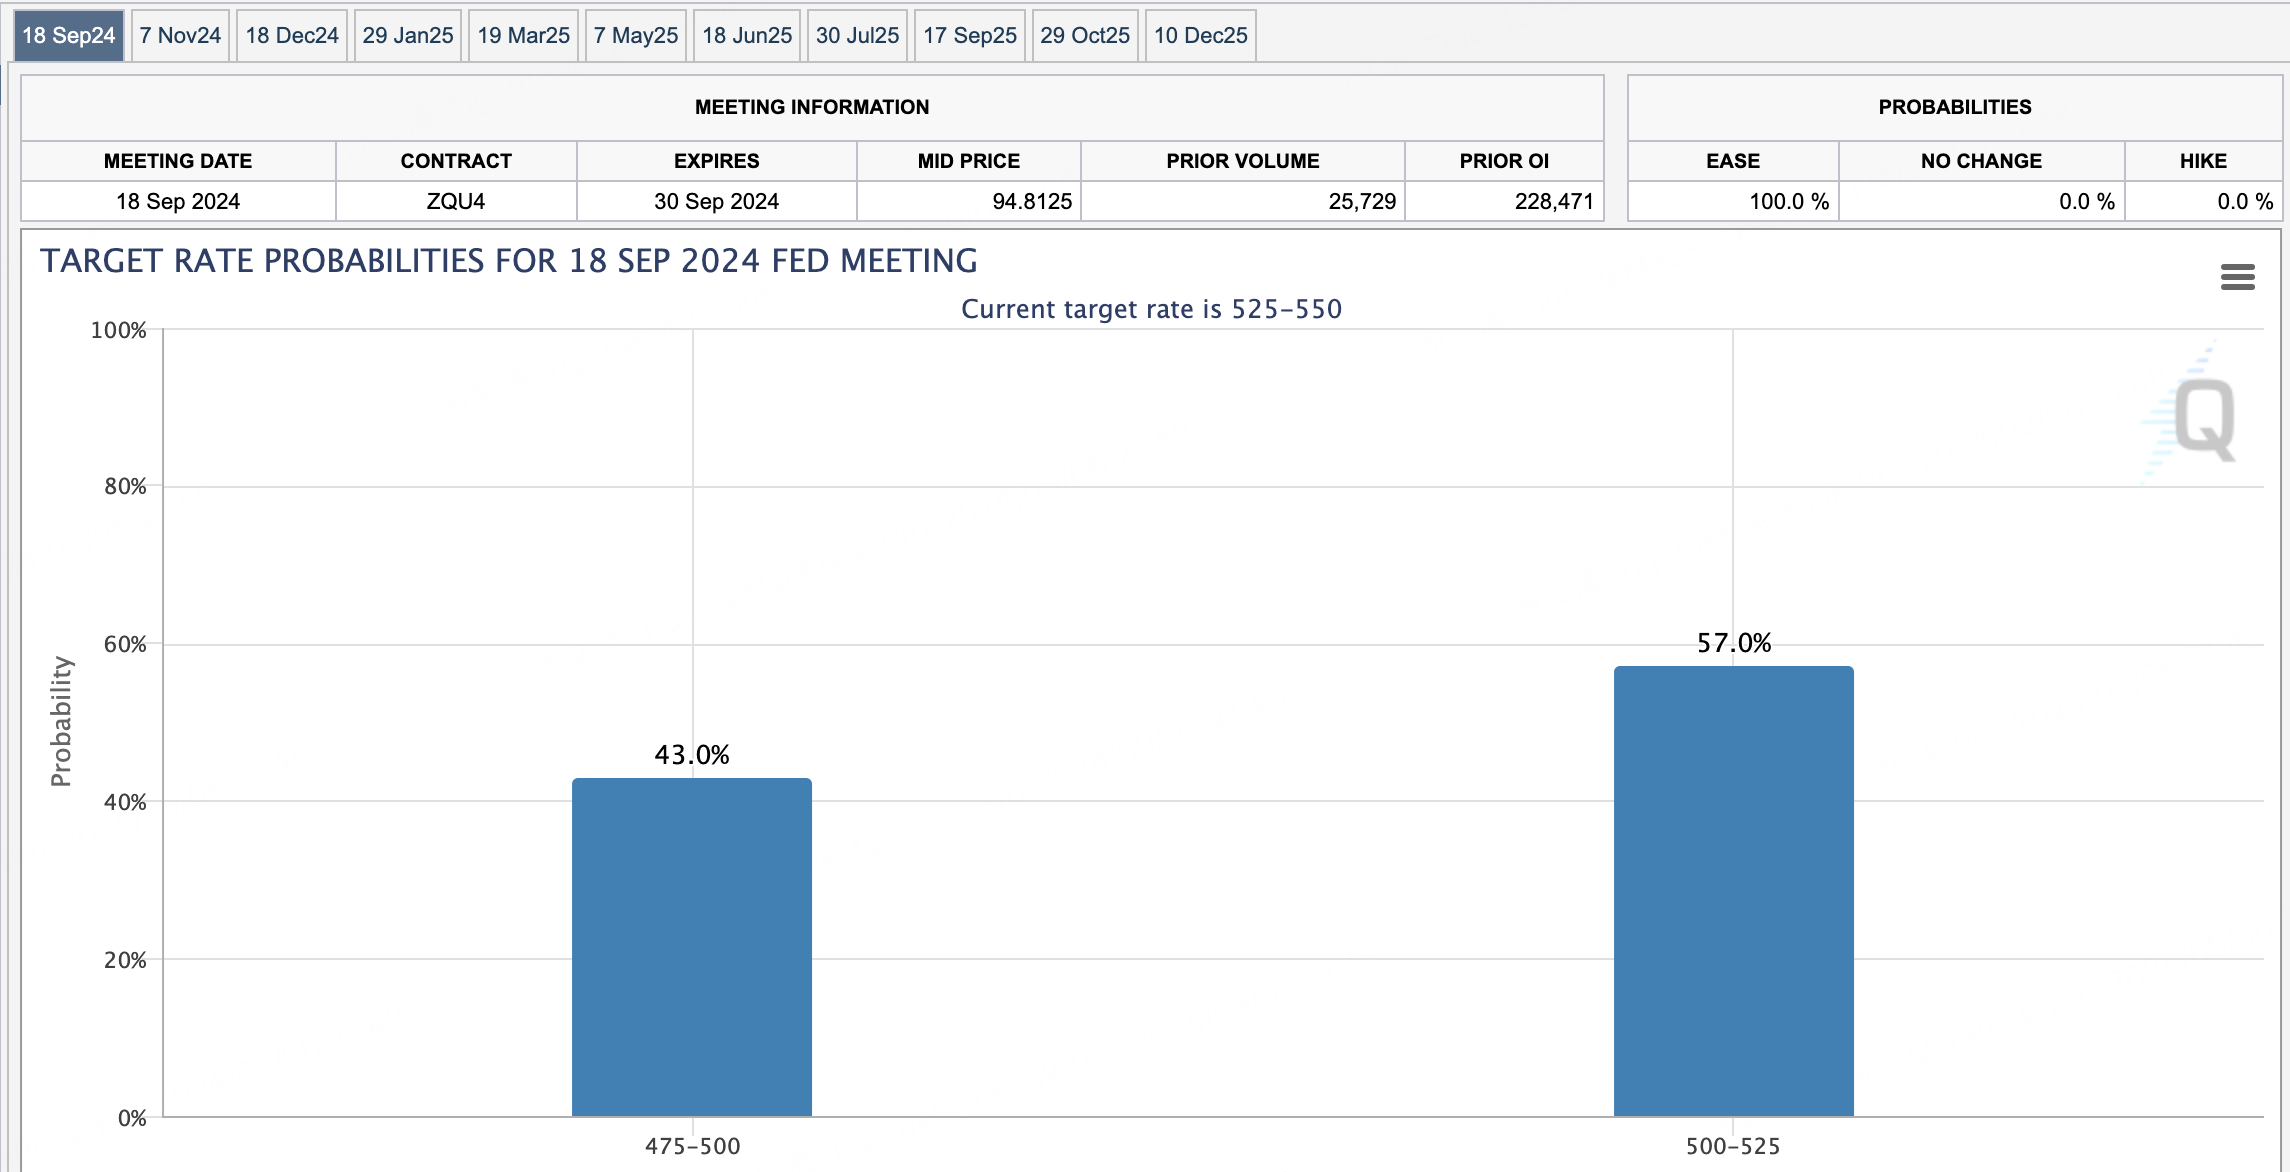
Task: Open the chart hamburger menu icon
Action: [x=2237, y=277]
